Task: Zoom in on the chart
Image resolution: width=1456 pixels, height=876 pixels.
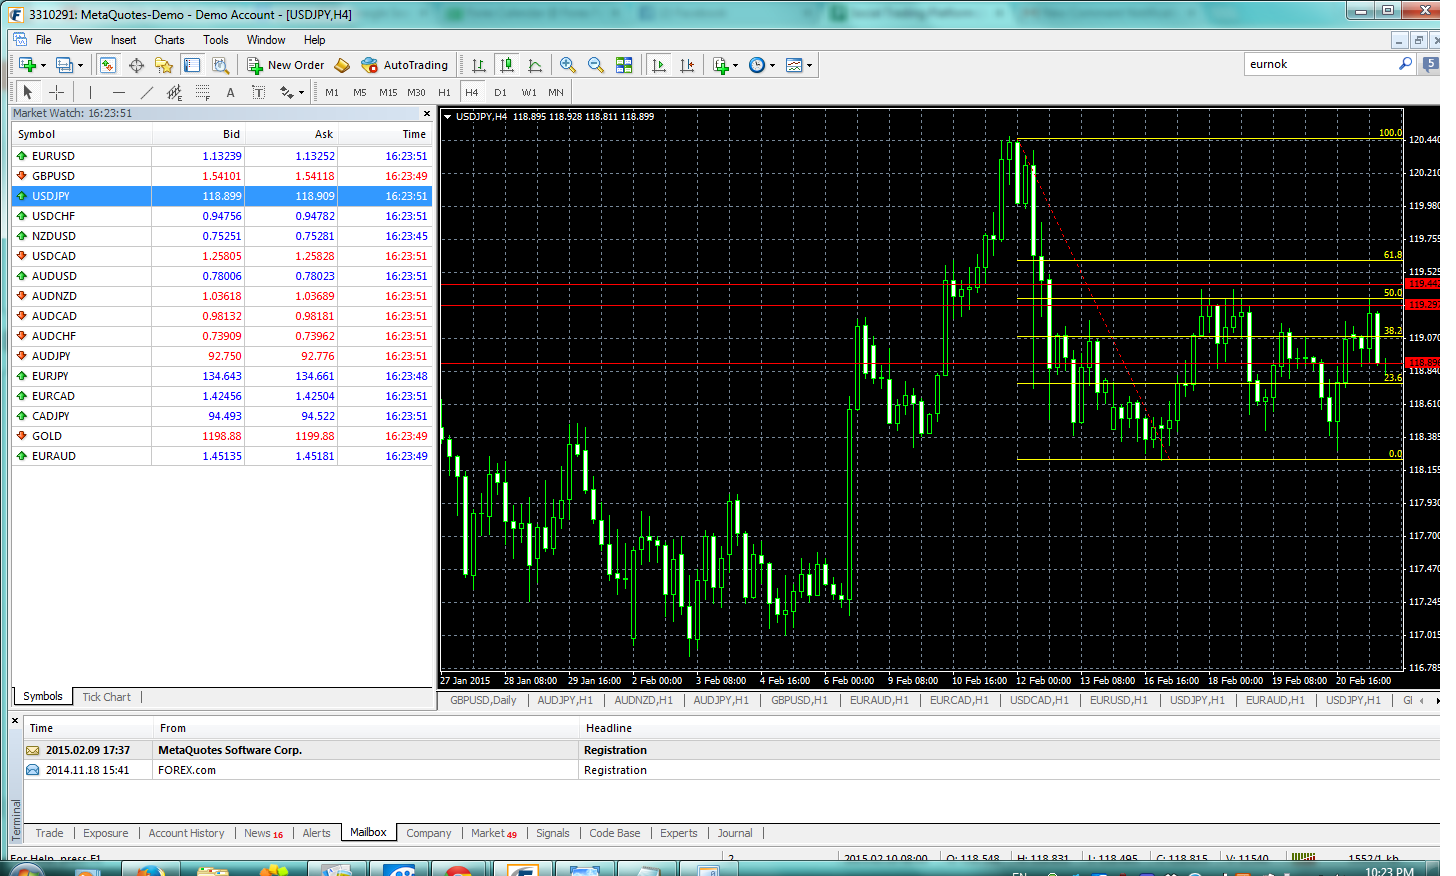Action: pyautogui.click(x=568, y=65)
